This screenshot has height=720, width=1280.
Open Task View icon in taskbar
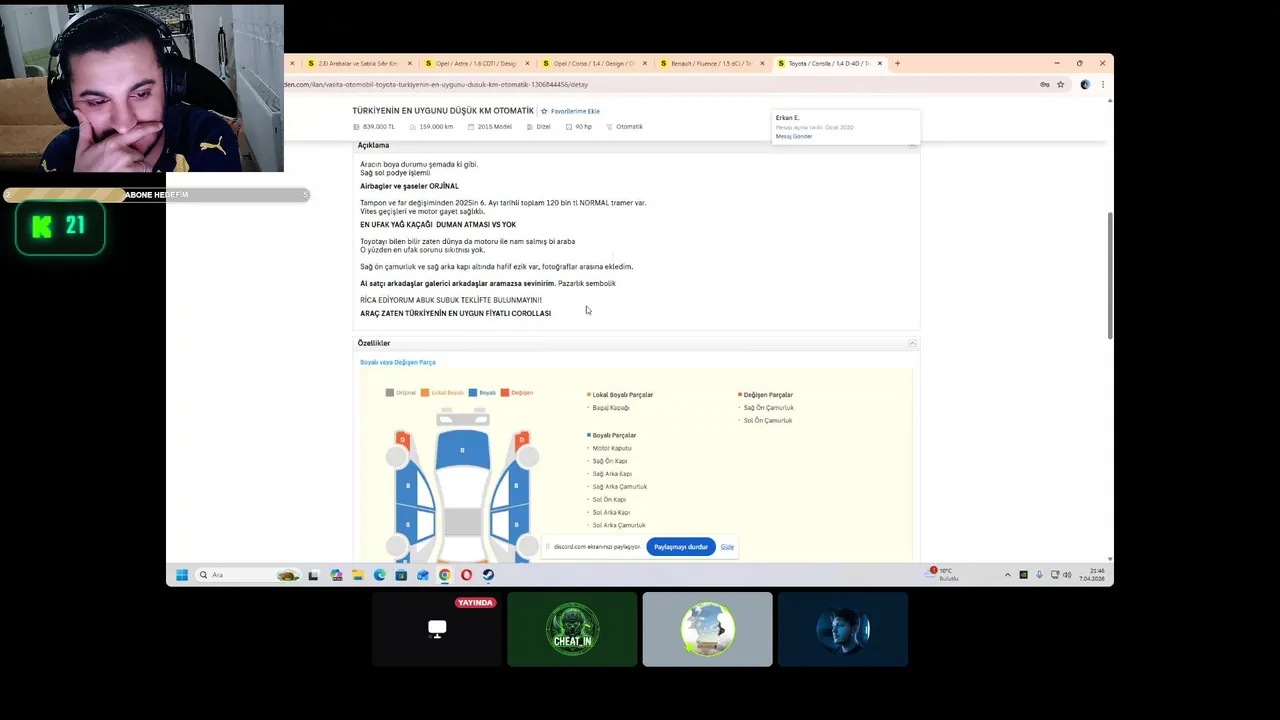313,575
